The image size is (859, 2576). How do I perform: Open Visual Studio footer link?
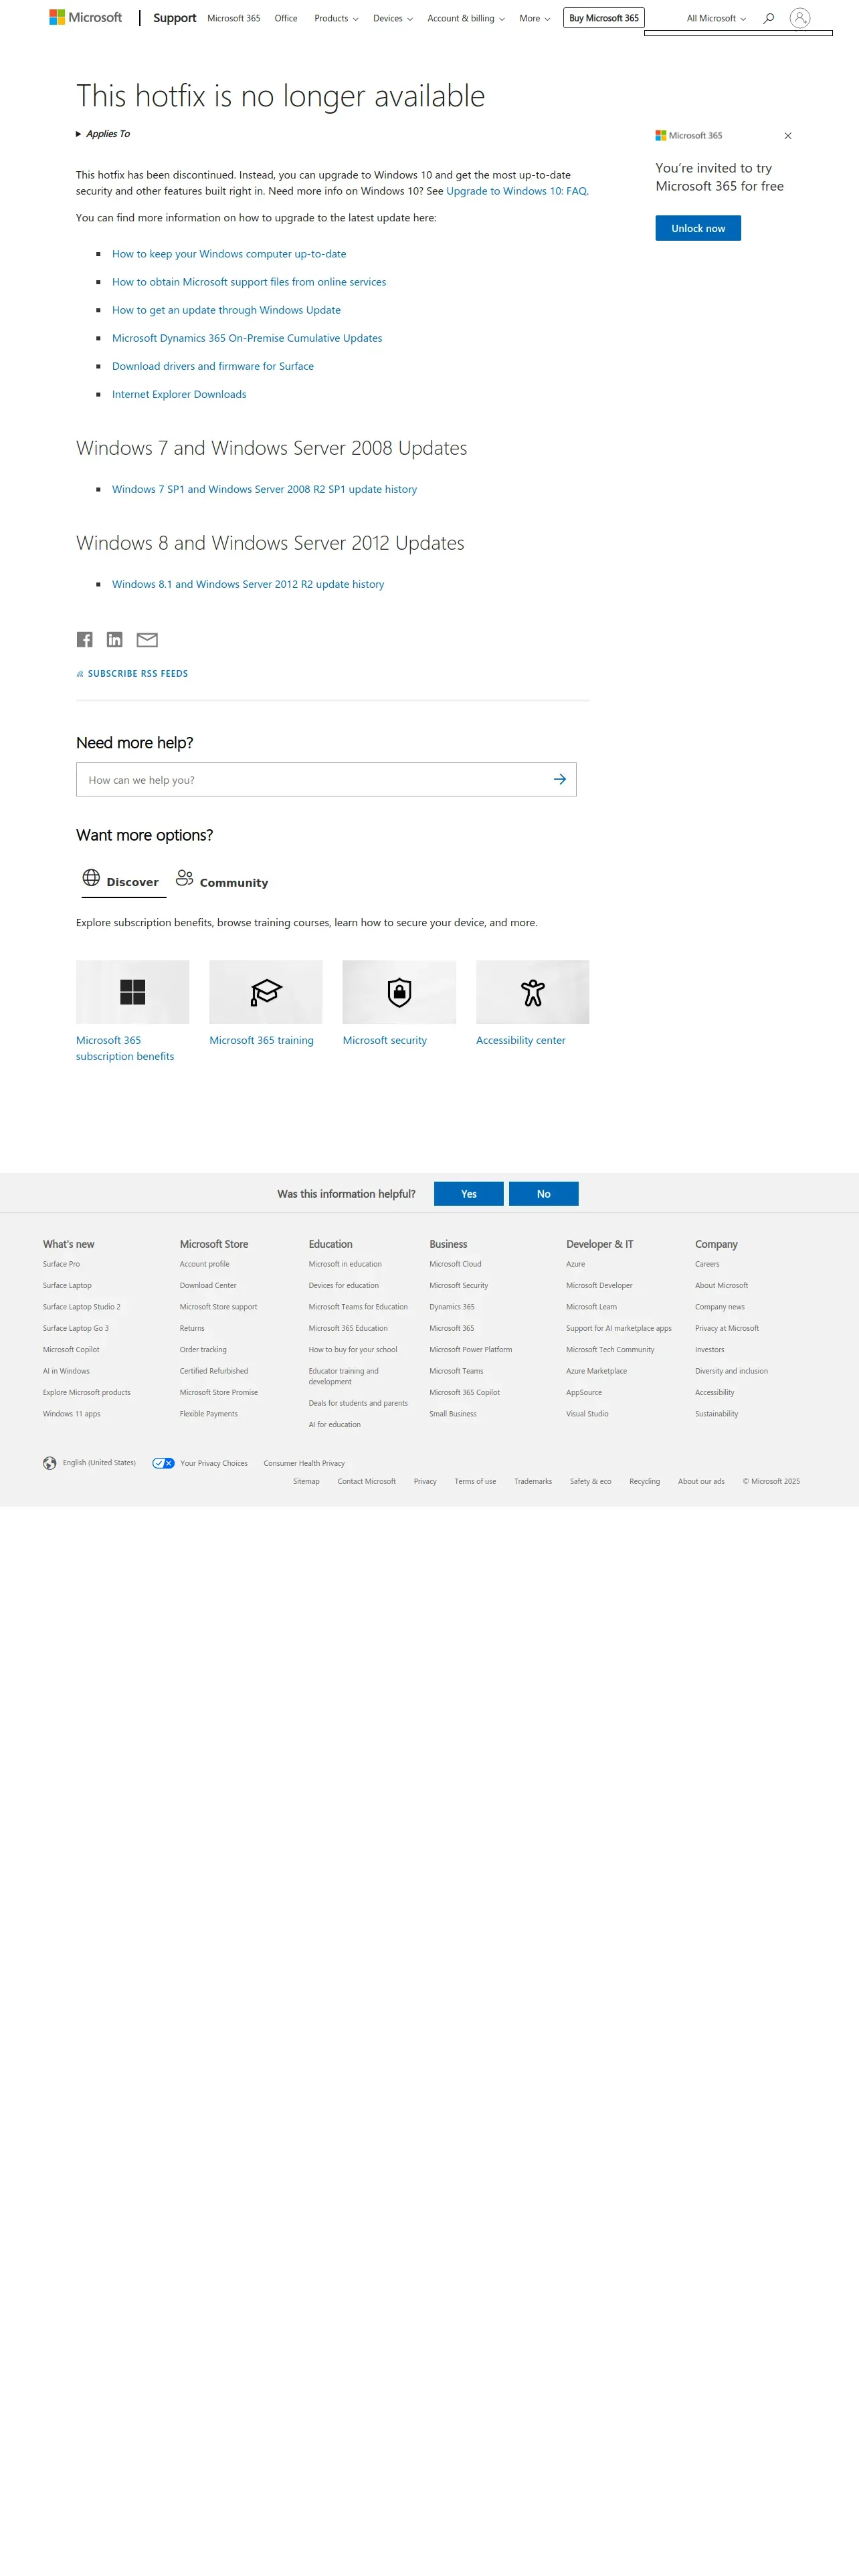(587, 1414)
